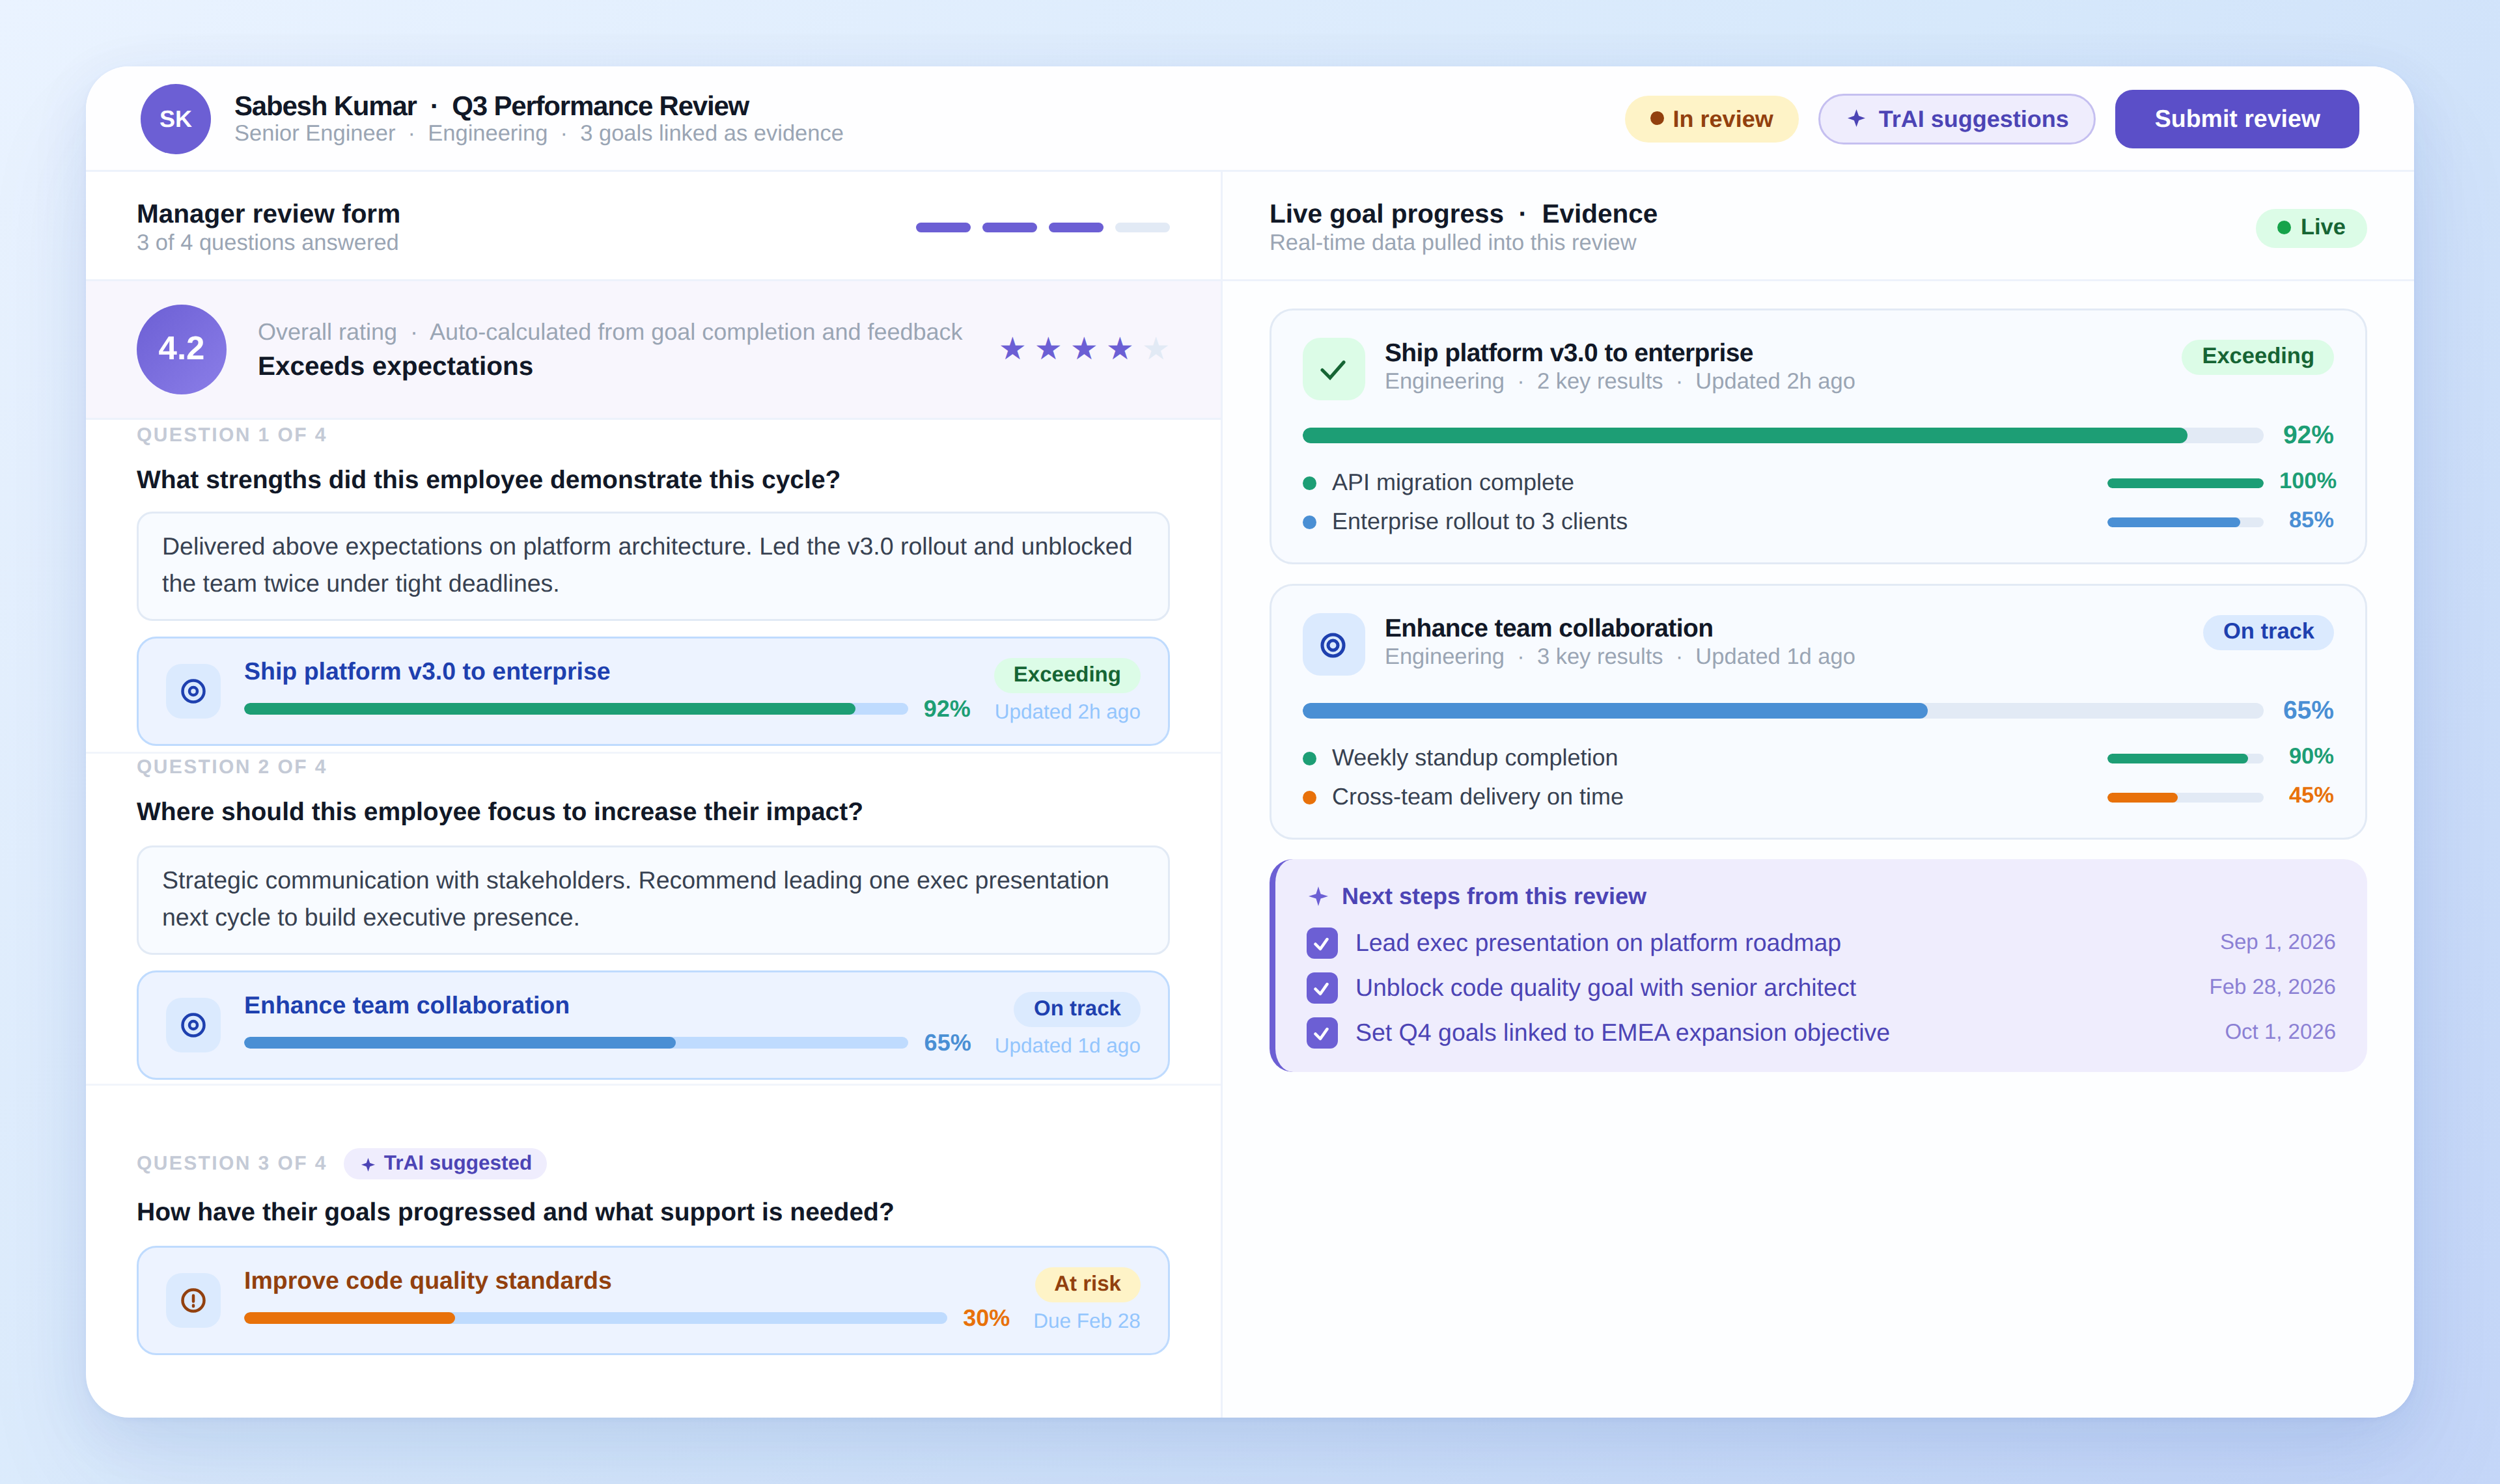
Task: Open TrAI suggestions
Action: (1956, 119)
